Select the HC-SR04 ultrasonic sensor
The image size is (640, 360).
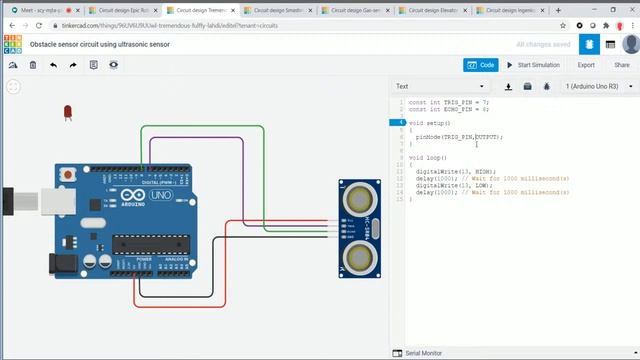[x=360, y=229]
